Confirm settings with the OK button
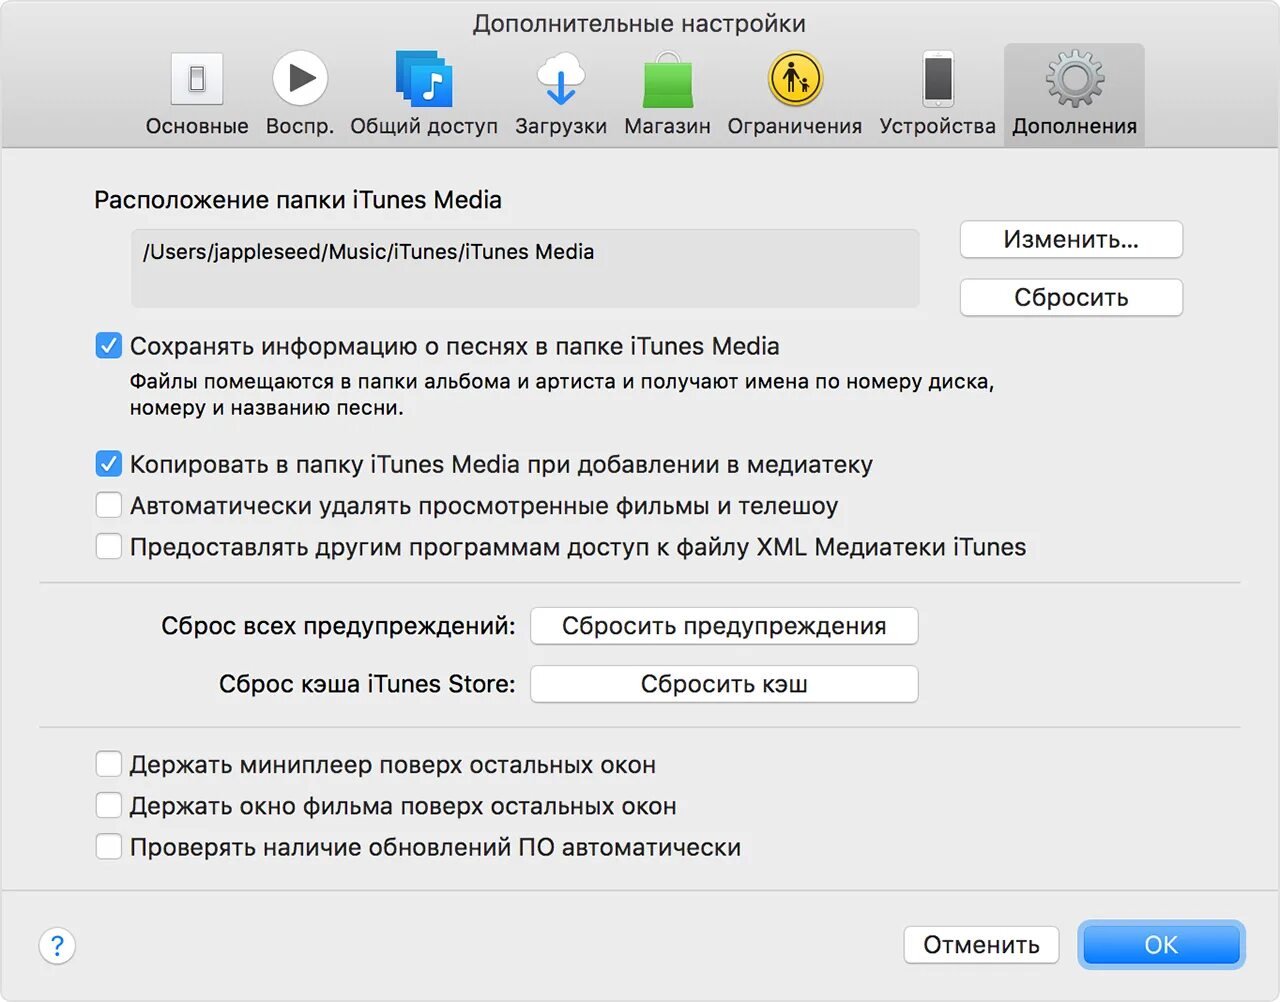Image resolution: width=1280 pixels, height=1002 pixels. (x=1161, y=945)
